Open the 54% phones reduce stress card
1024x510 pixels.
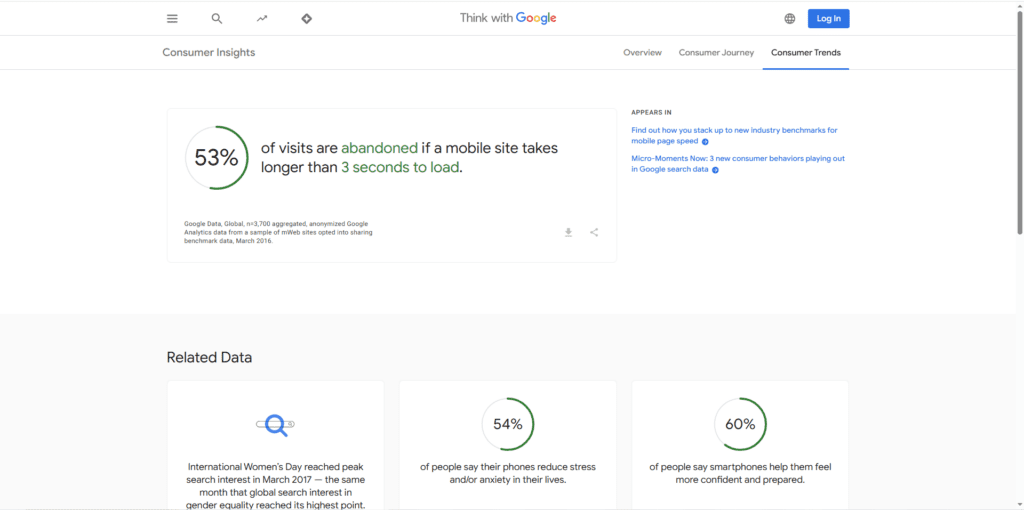pos(507,445)
